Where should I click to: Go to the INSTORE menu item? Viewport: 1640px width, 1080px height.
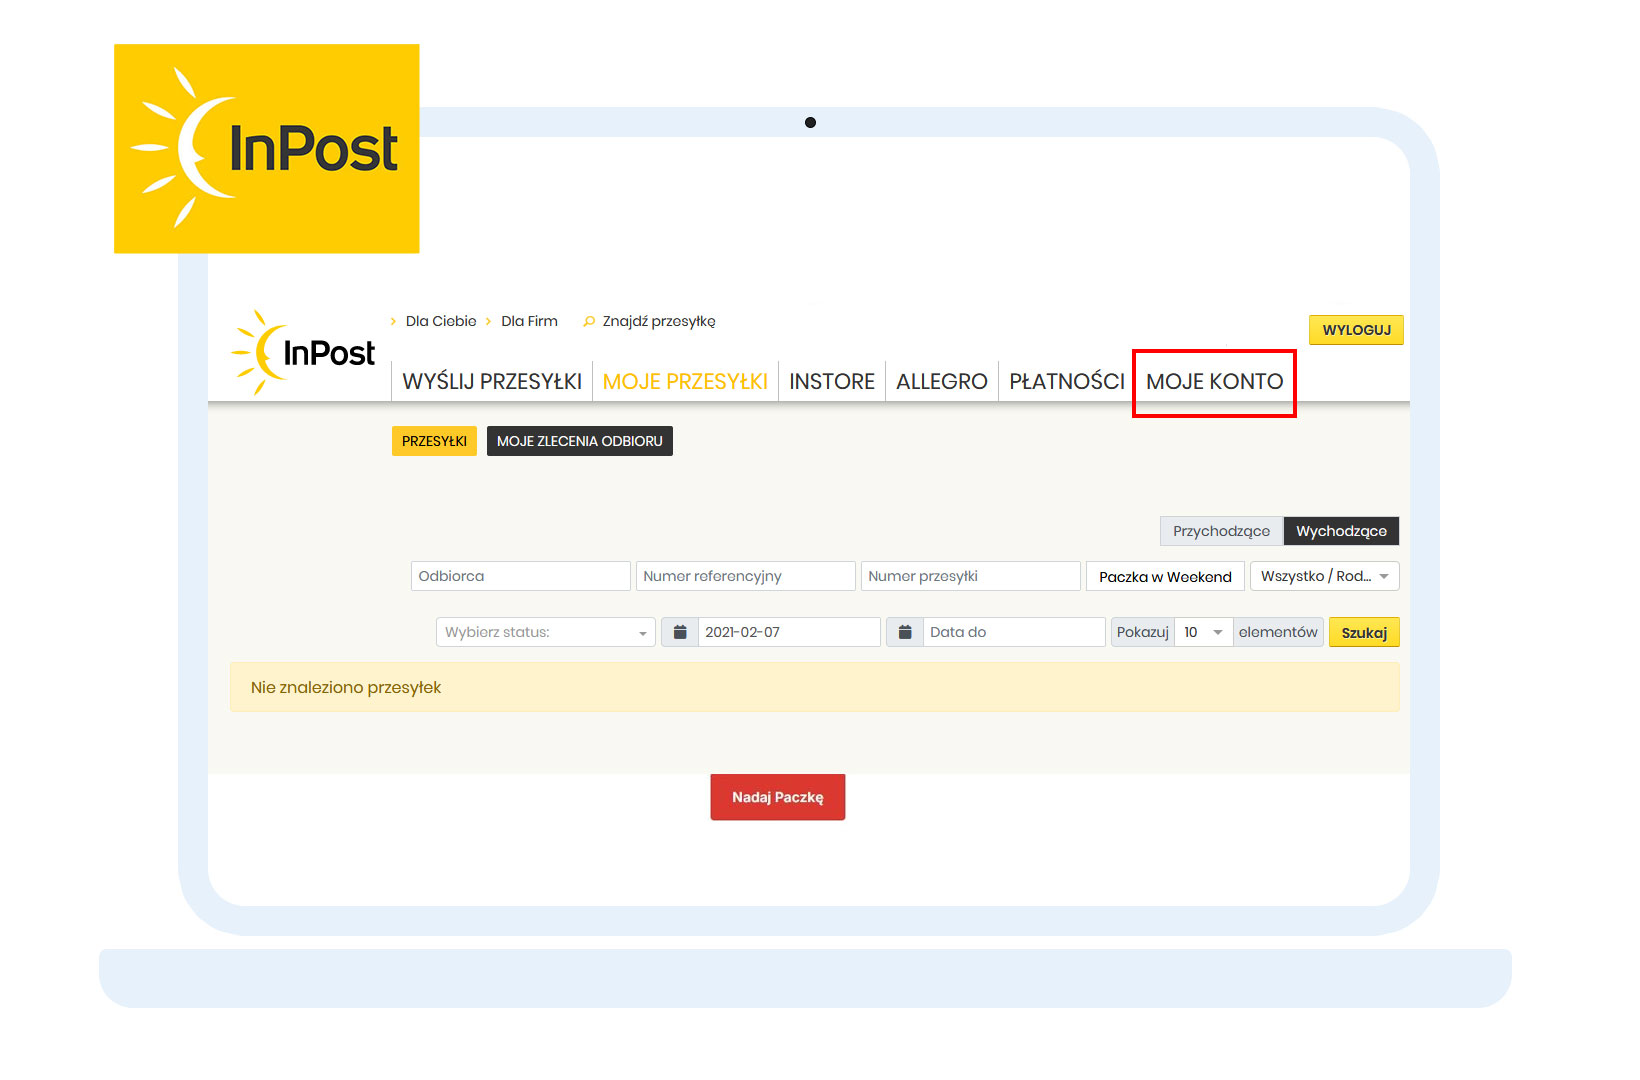tap(832, 381)
